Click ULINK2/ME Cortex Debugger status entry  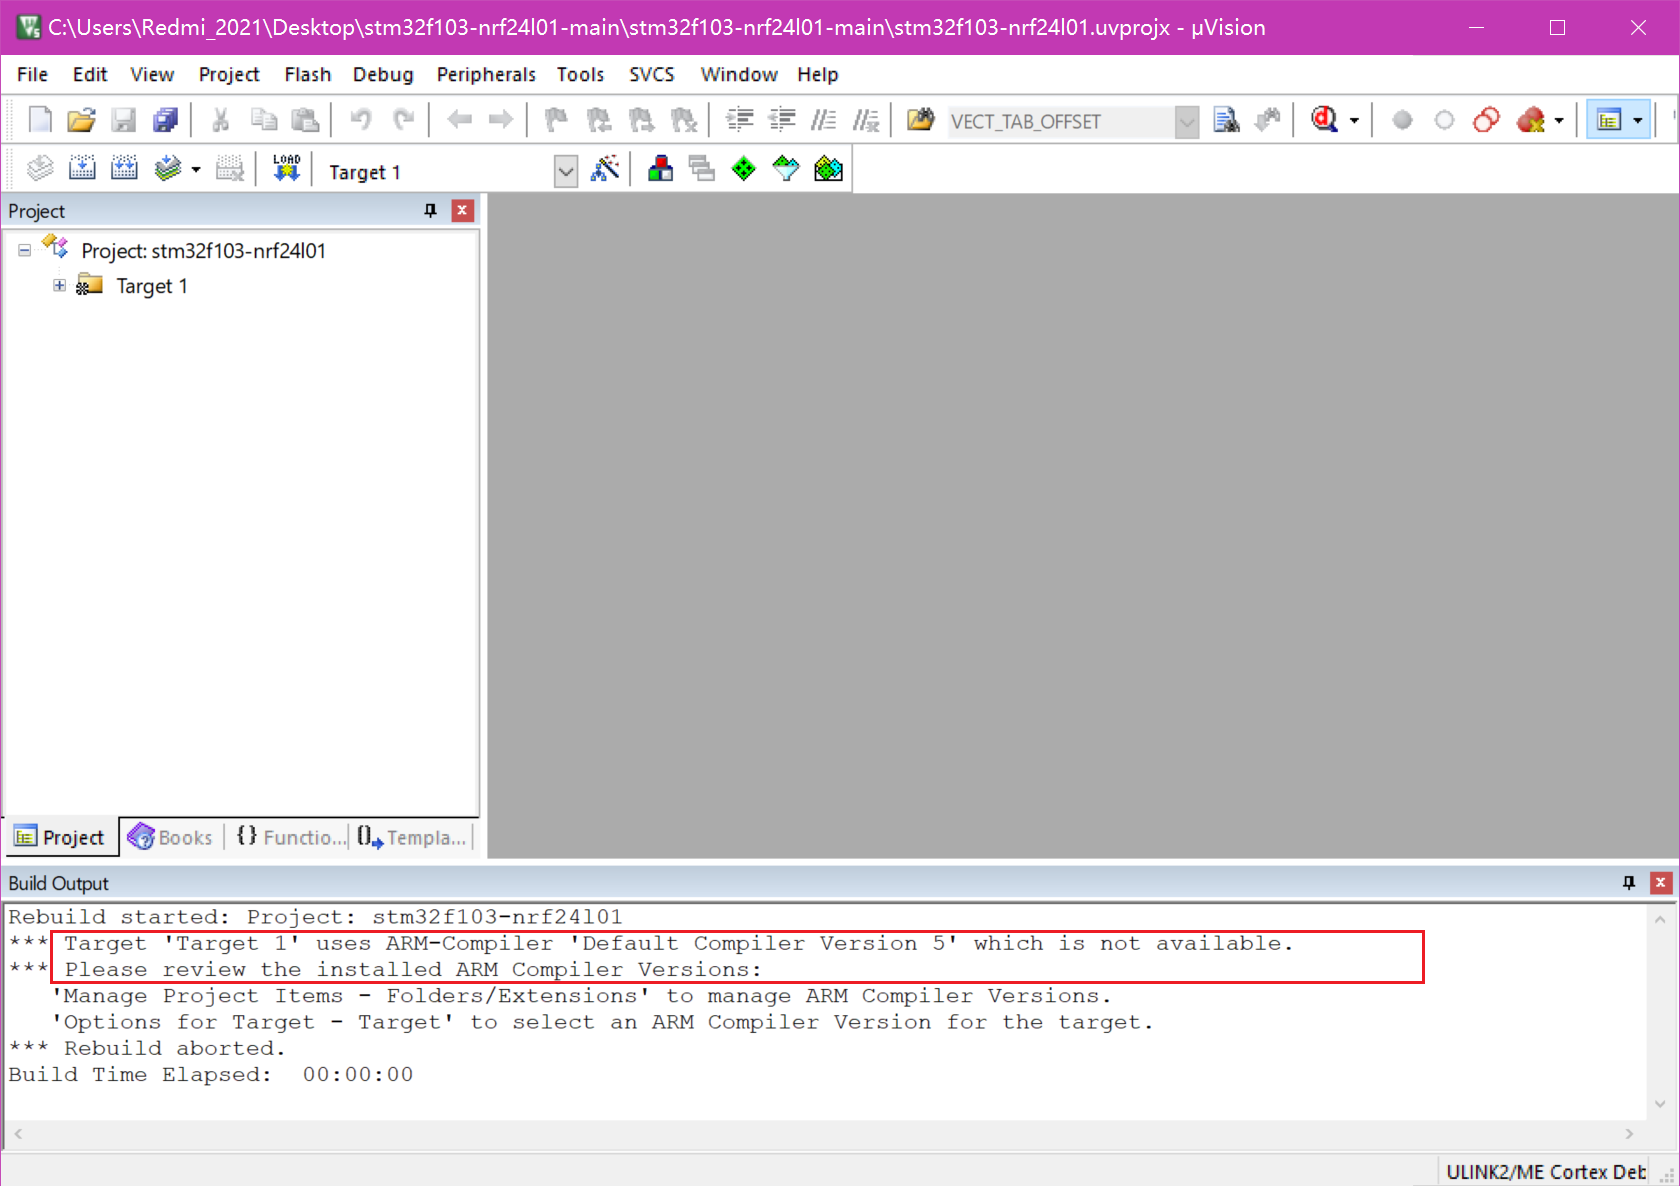1545,1172
